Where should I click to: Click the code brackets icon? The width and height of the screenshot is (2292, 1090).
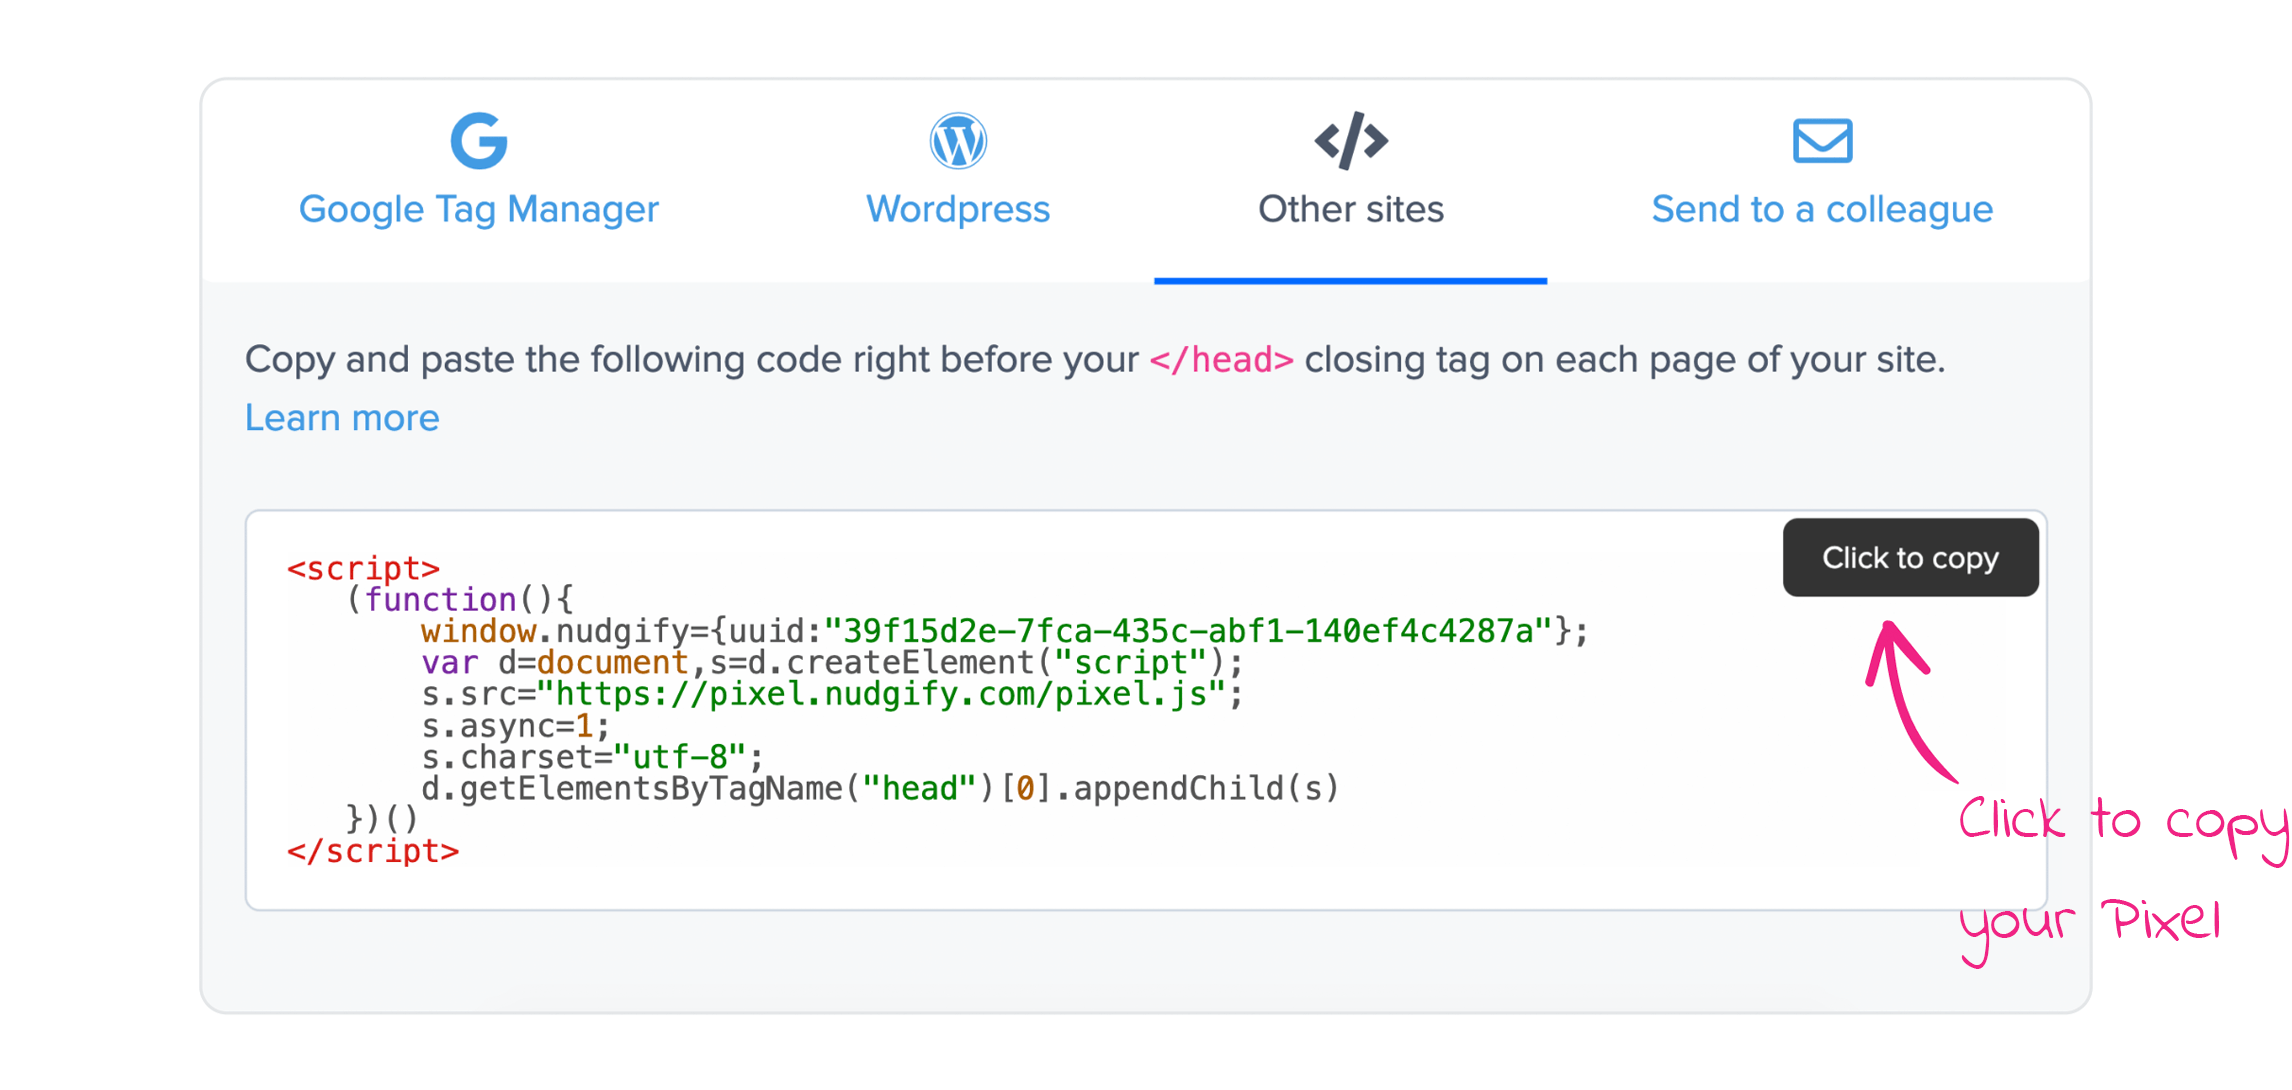click(1350, 140)
